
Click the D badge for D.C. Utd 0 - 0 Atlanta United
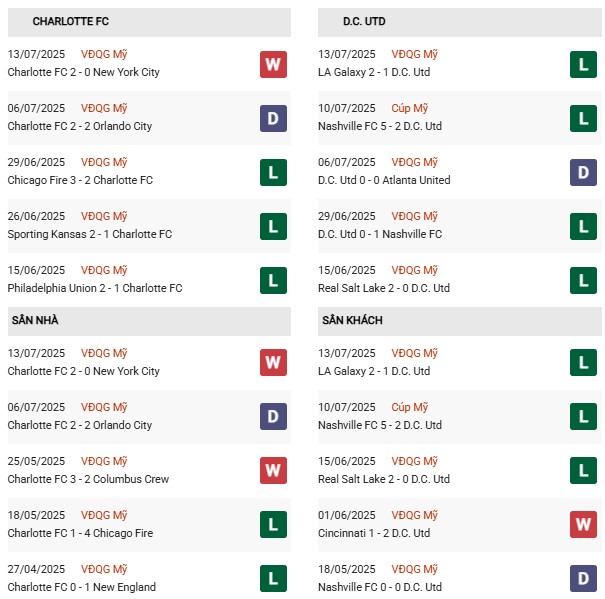tap(584, 172)
